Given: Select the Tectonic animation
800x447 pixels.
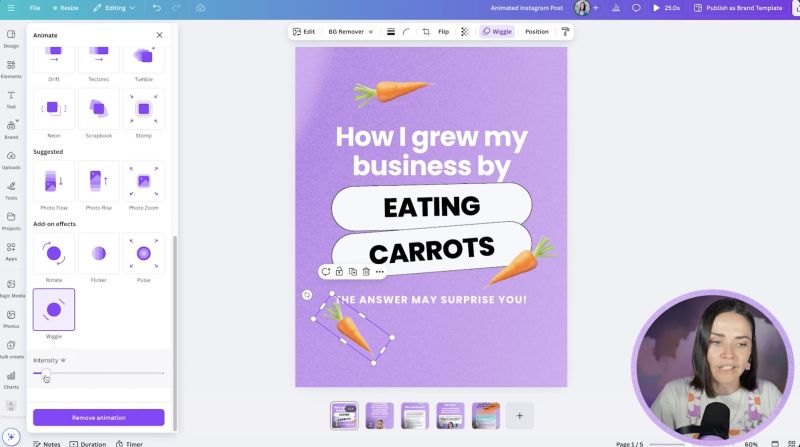Looking at the screenshot, I should 98,64.
